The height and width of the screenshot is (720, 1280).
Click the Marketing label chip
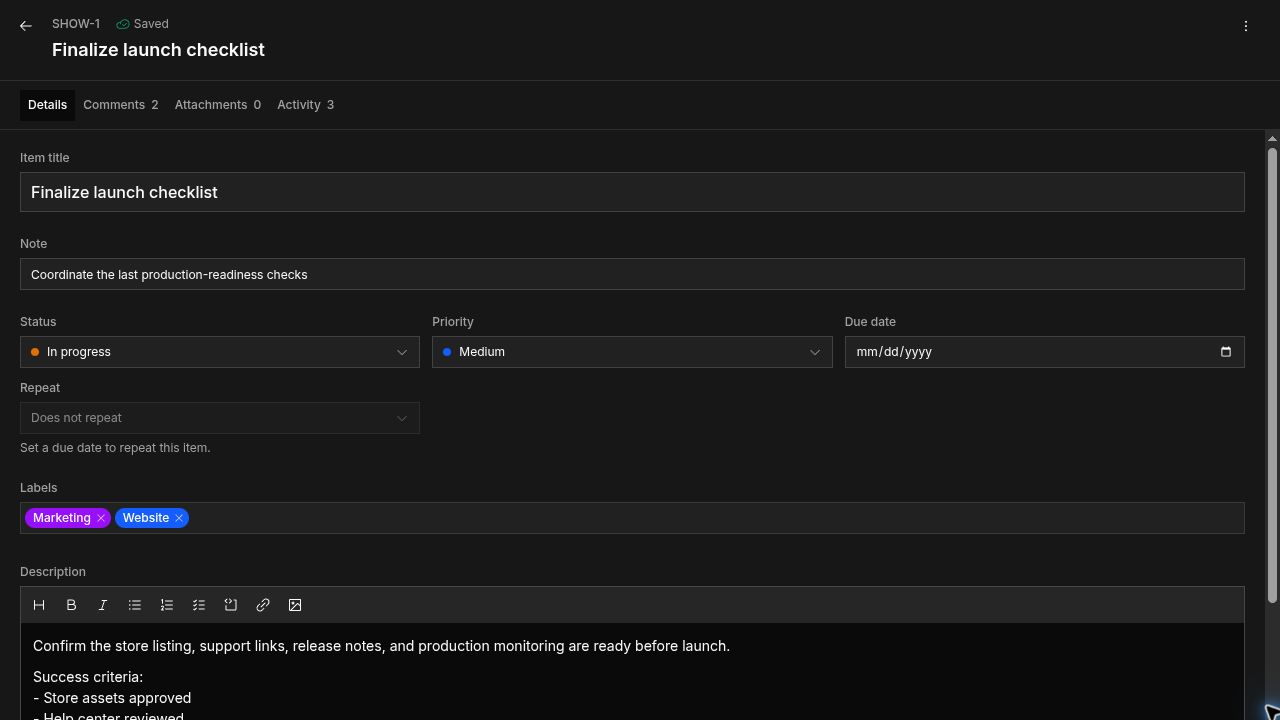coord(62,518)
